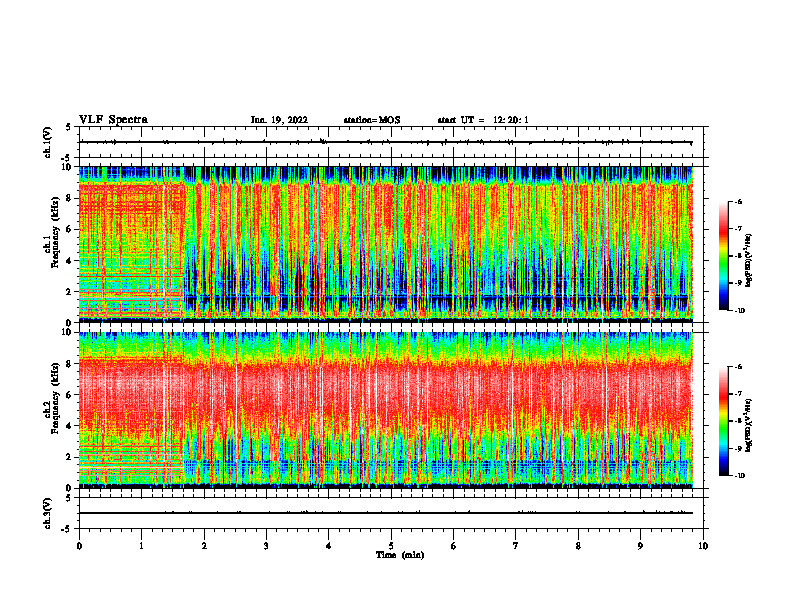
Task: Click the 'ch.1(V)' waveform axis label
Action: pos(47,142)
